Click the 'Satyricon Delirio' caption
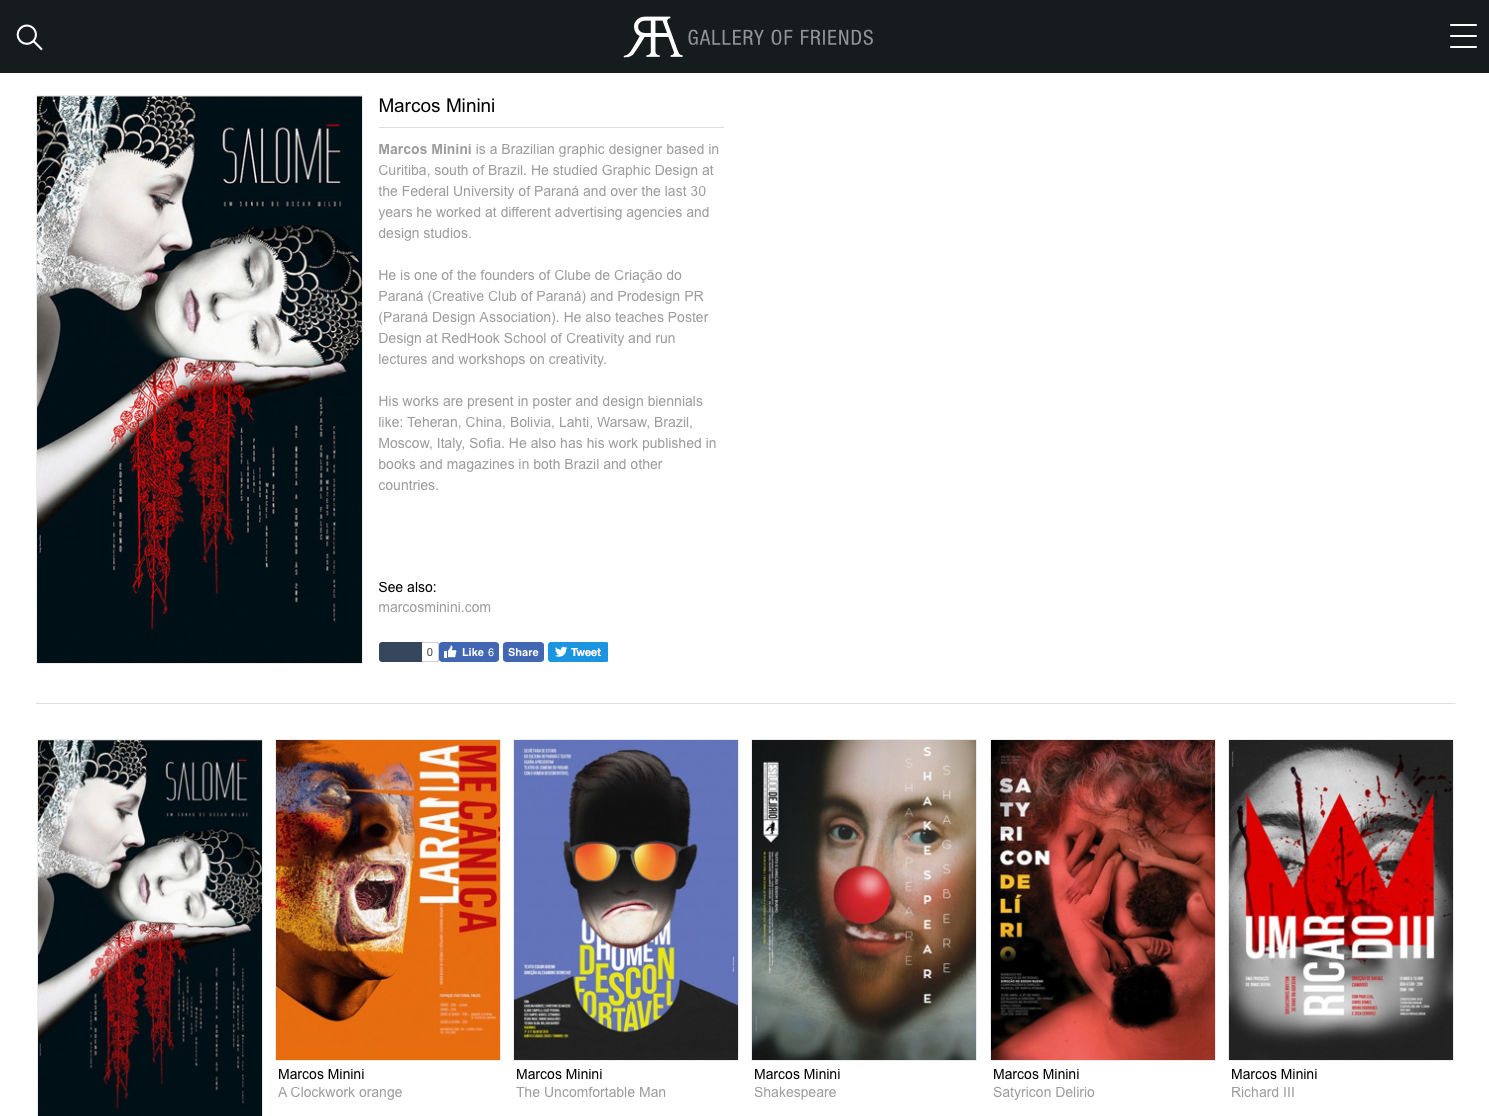This screenshot has width=1489, height=1116. click(x=1044, y=1092)
